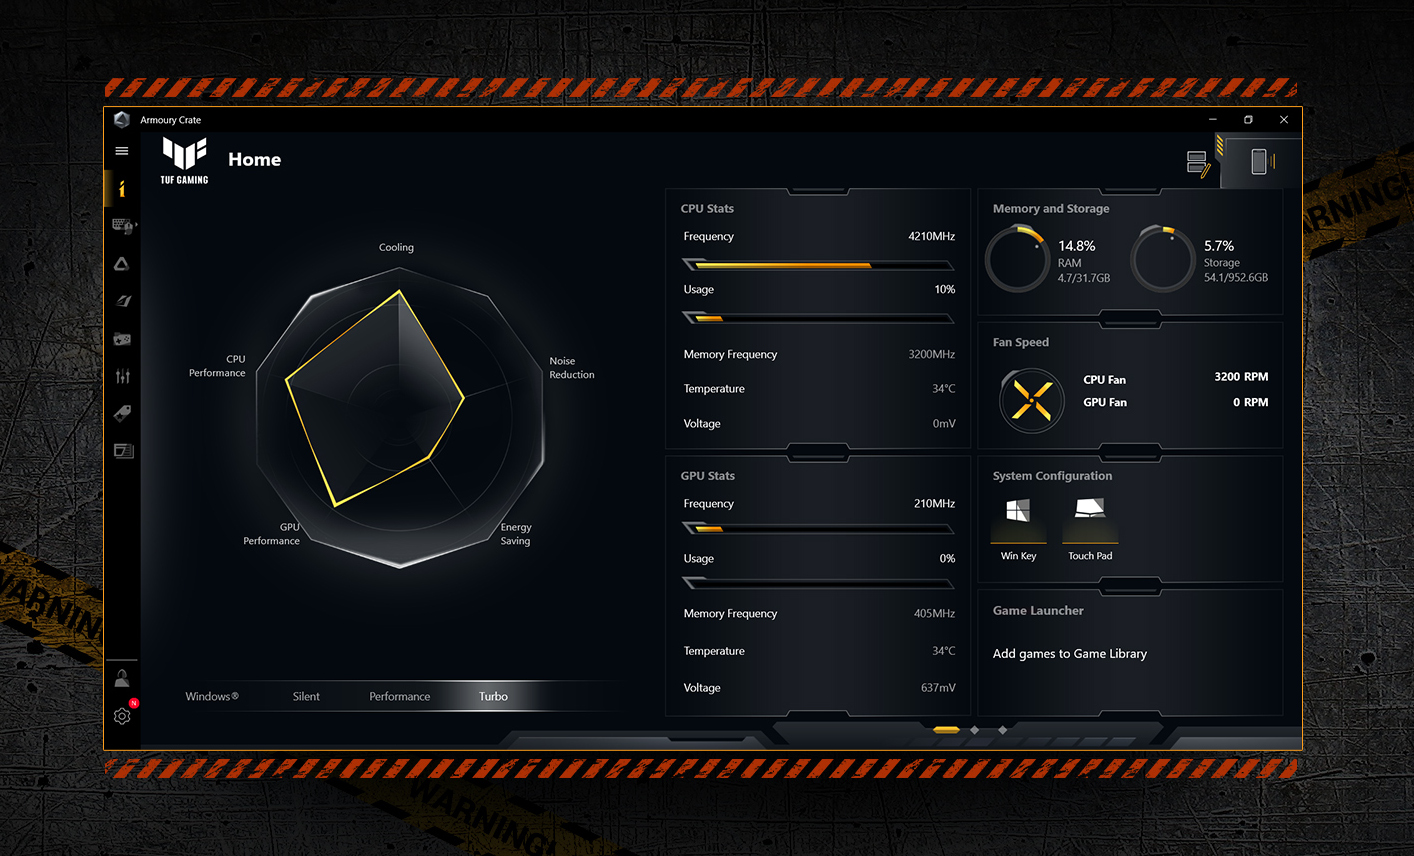Toggle the Win Key setting
Screen dimensions: 1414x856
pos(1018,529)
